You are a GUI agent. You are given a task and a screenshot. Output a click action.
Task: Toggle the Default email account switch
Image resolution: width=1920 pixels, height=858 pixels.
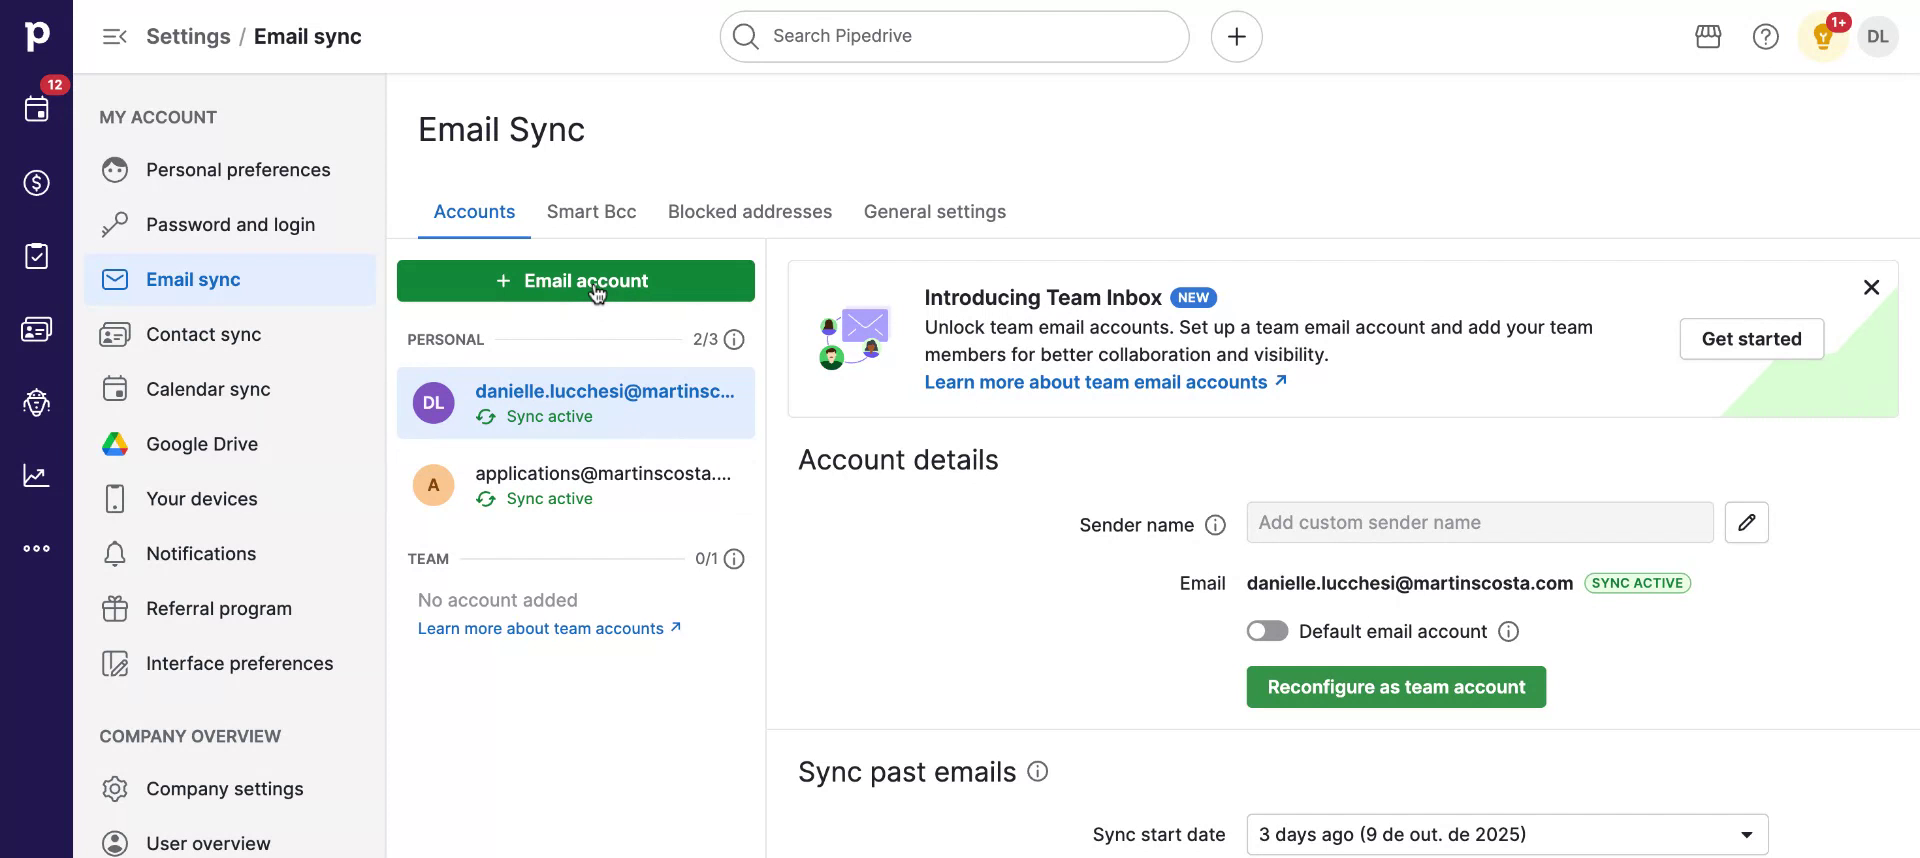(1267, 631)
